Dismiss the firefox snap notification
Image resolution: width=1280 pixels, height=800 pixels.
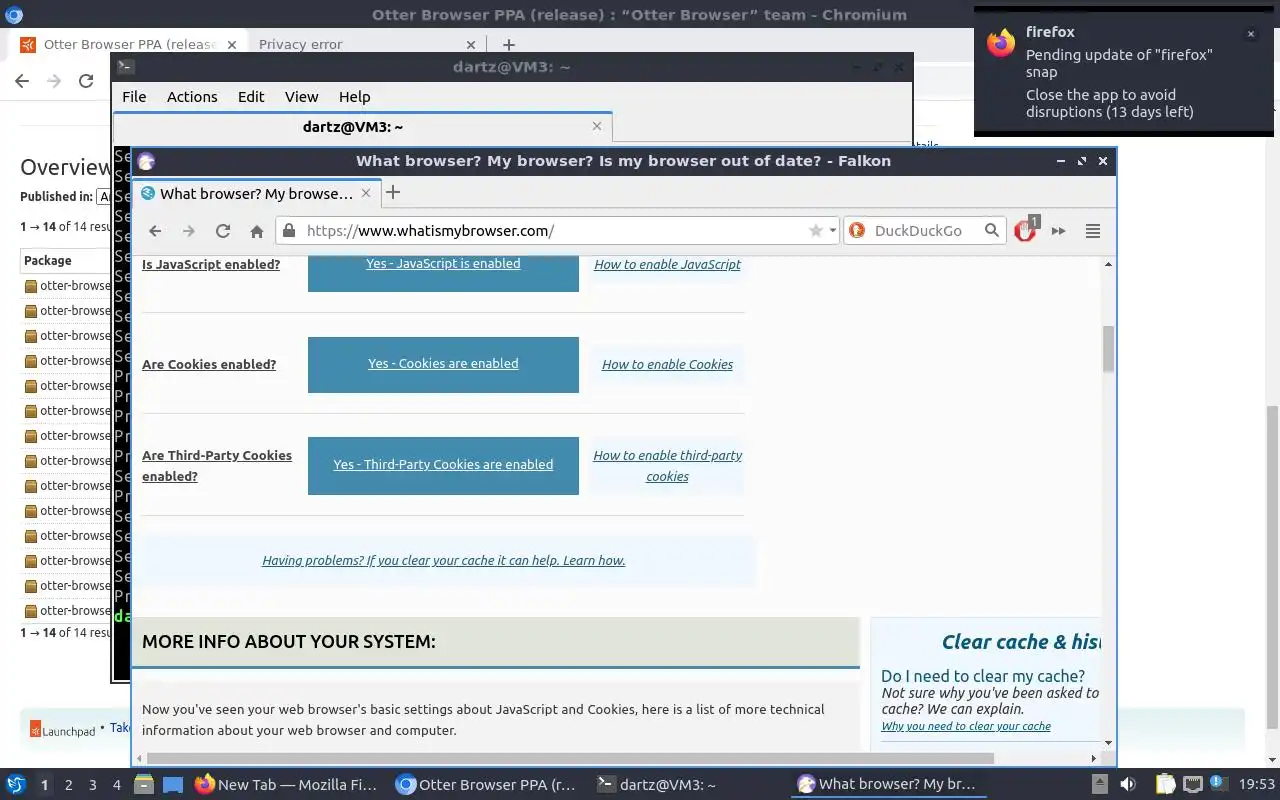point(1250,34)
